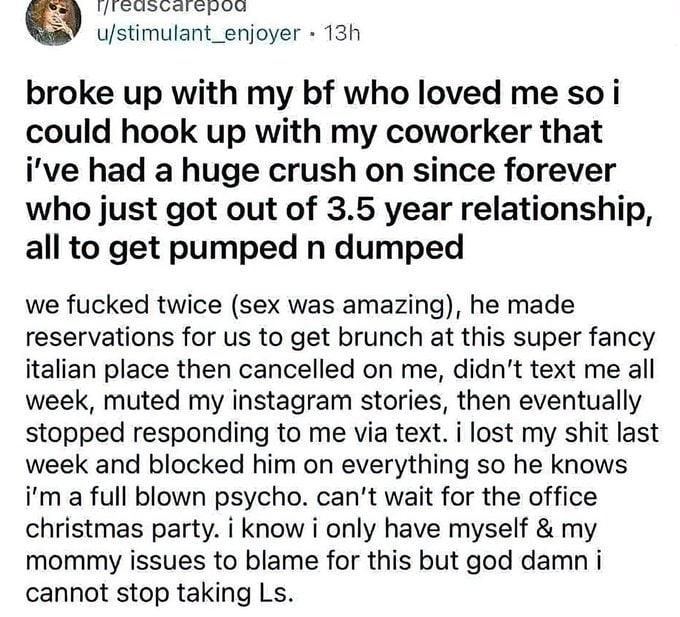The image size is (680, 617).
Task: Click the line mentioning "instagram stories"
Action: [x=333, y=402]
